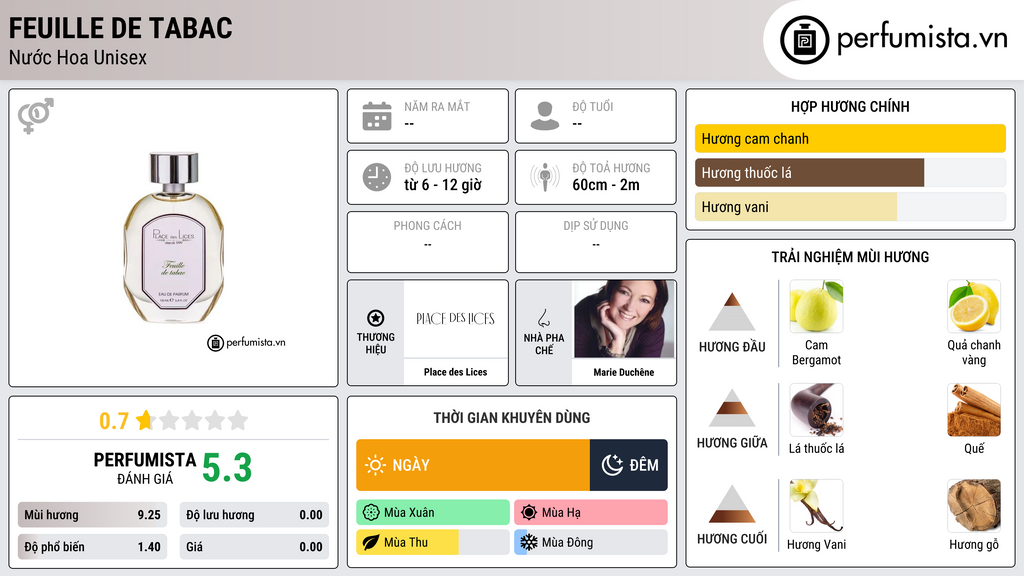Image resolution: width=1024 pixels, height=576 pixels.
Task: Click the Hương cam chanh accord bar
Action: 850,138
